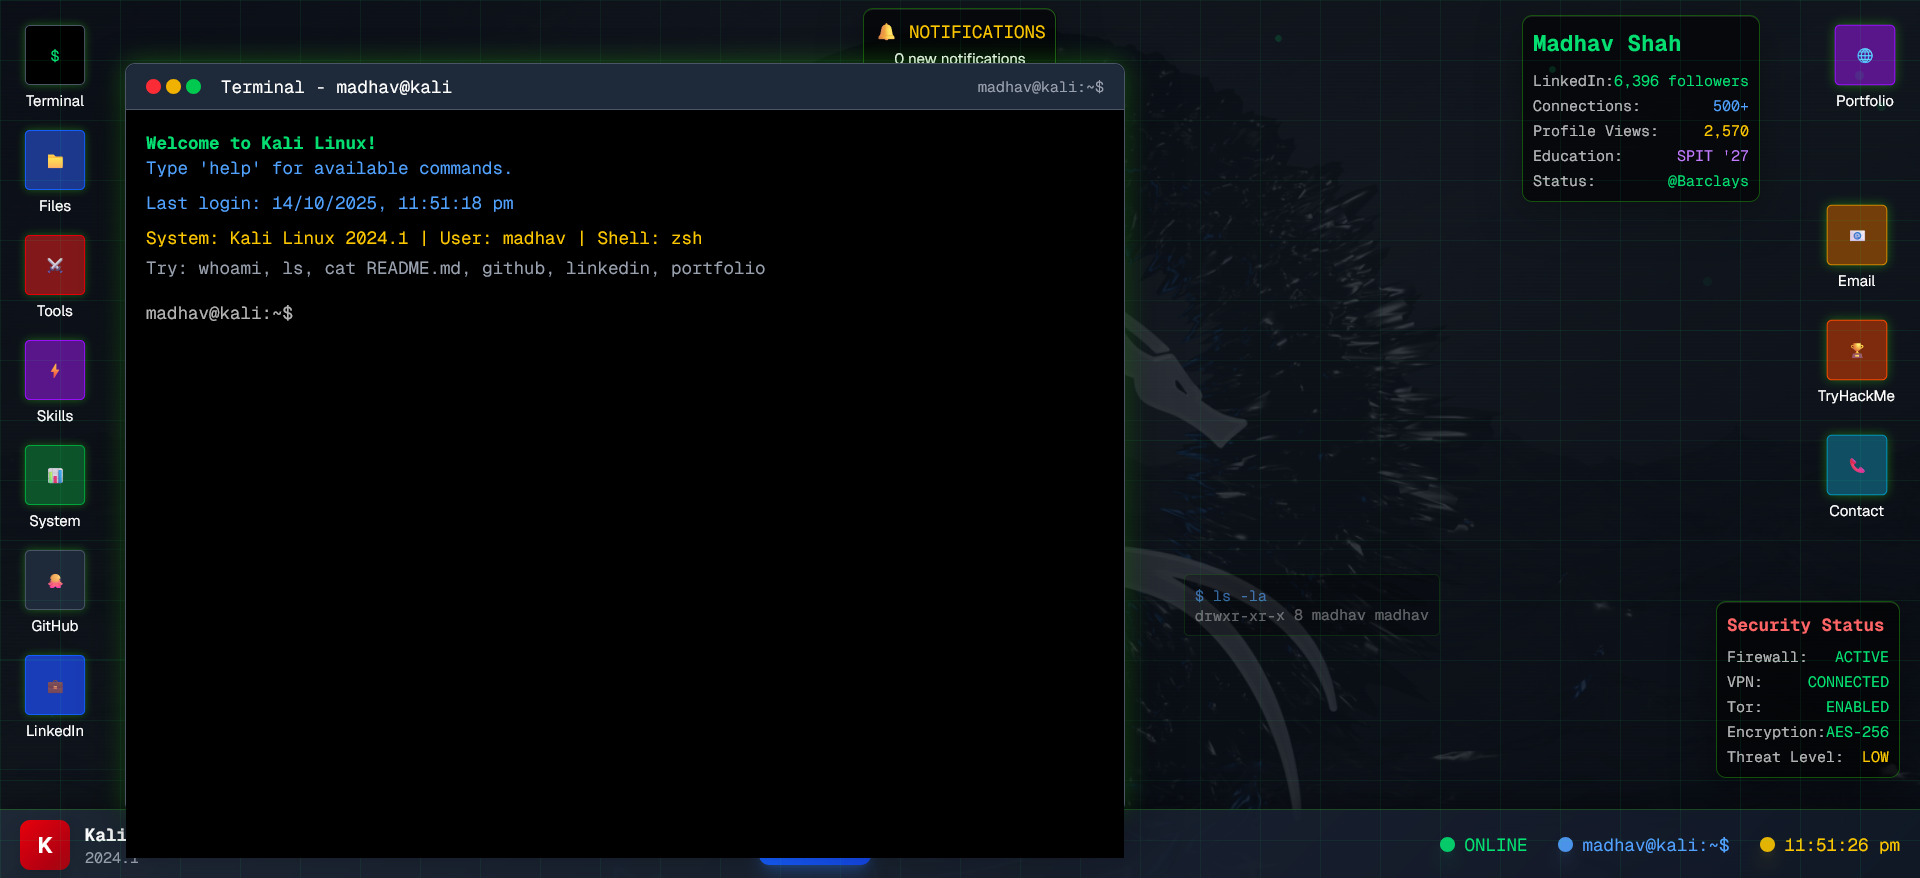The image size is (1920, 878).
Task: Open the Email desktop icon
Action: click(1856, 246)
